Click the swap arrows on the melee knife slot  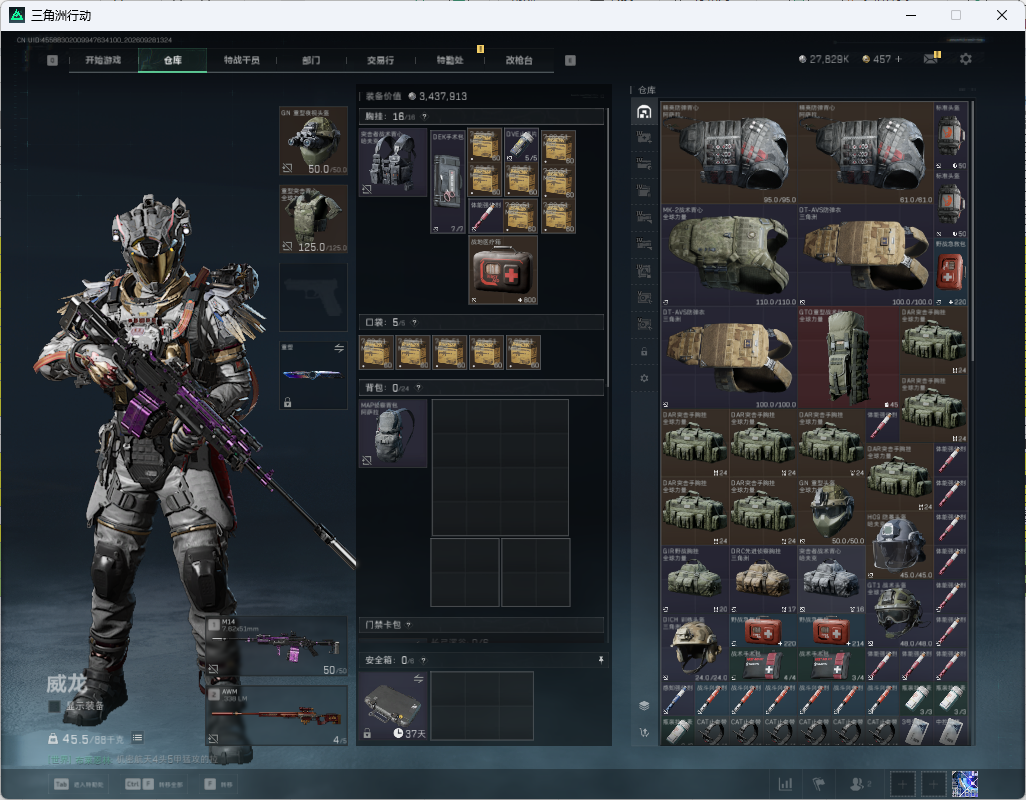[x=339, y=348]
